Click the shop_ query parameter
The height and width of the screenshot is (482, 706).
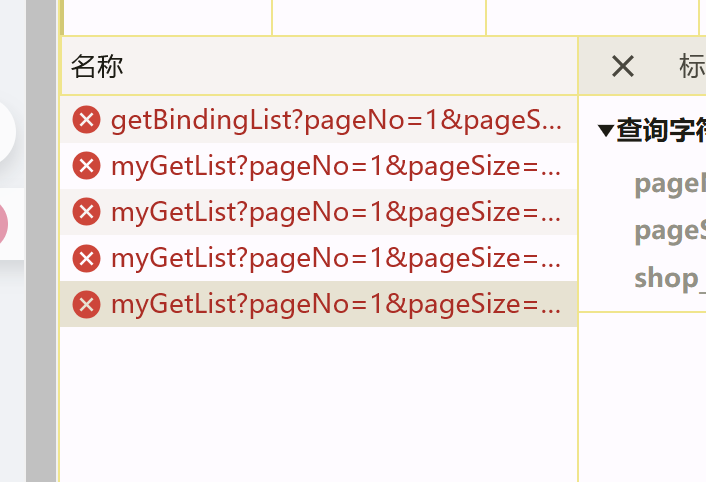tap(665, 277)
